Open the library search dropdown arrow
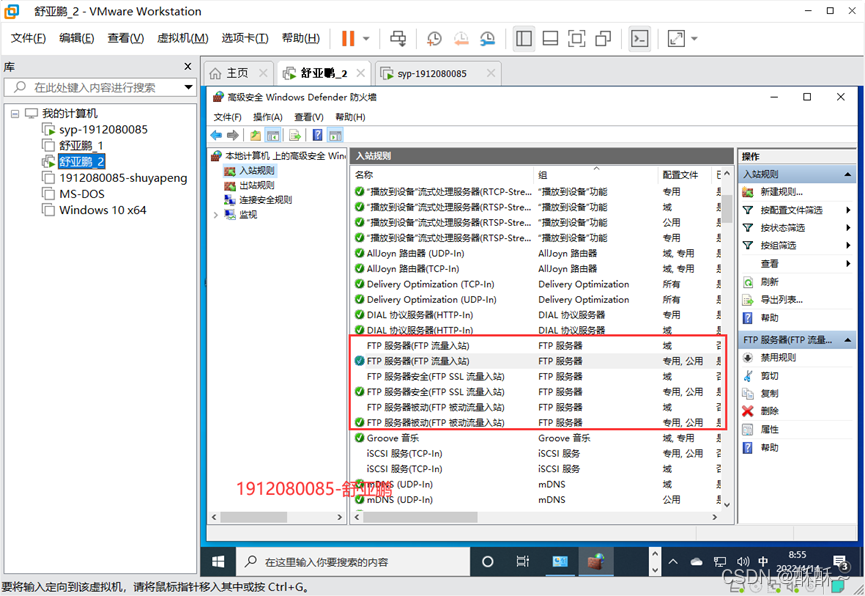This screenshot has width=865, height=596. point(189,87)
